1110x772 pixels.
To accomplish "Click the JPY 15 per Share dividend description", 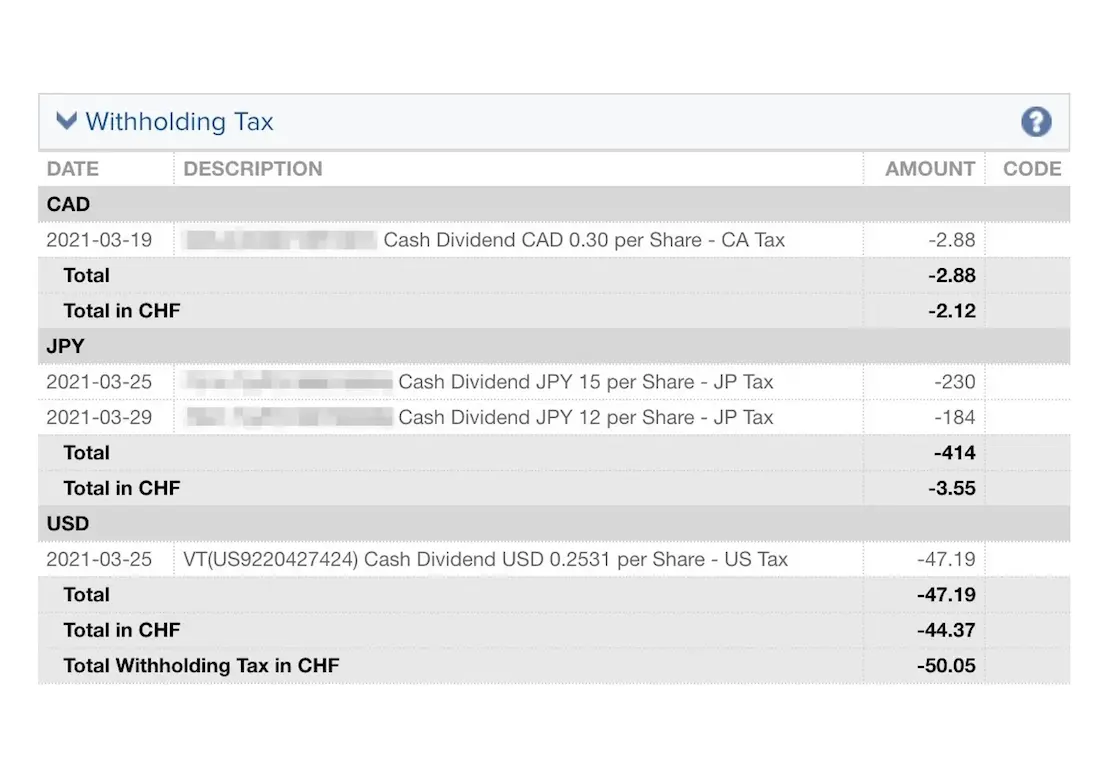I will 585,382.
